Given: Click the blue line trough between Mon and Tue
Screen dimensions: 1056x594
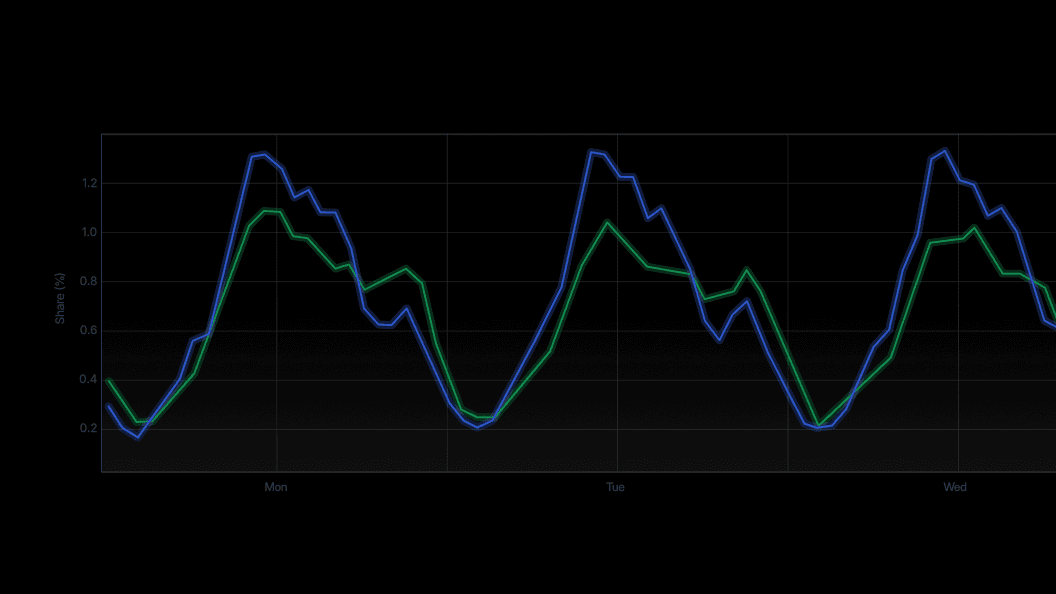Looking at the screenshot, I should [x=477, y=427].
